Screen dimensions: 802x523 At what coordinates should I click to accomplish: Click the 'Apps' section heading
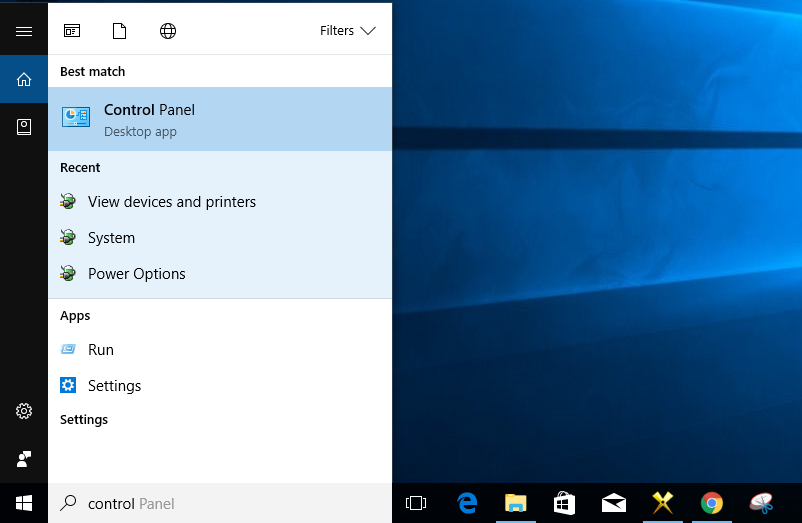coord(75,316)
